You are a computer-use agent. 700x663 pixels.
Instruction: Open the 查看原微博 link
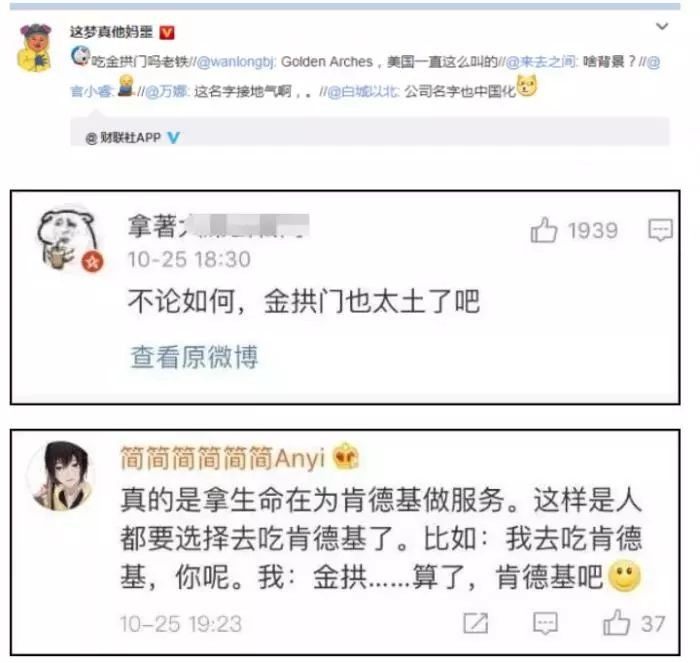[x=194, y=357]
